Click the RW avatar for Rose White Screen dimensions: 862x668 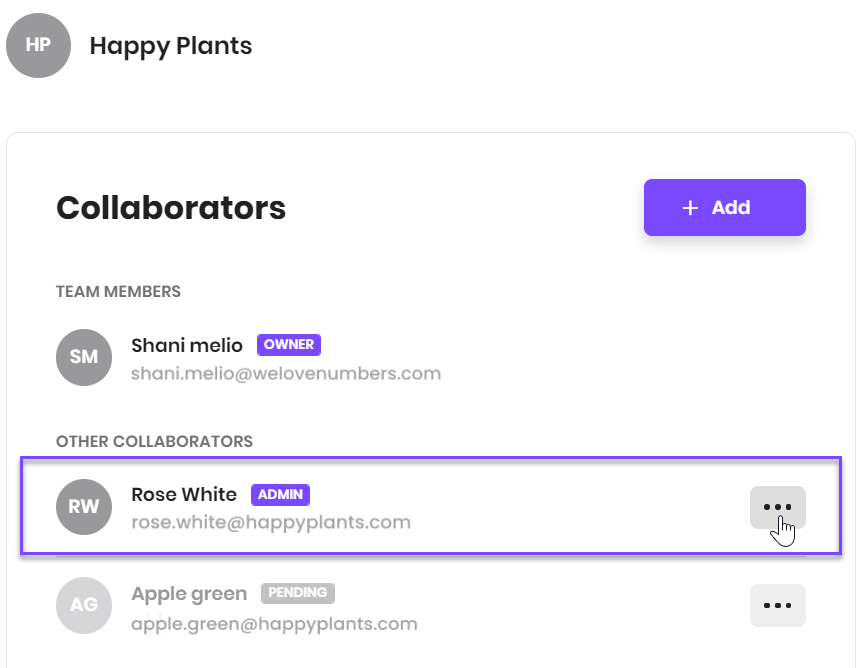coord(84,507)
